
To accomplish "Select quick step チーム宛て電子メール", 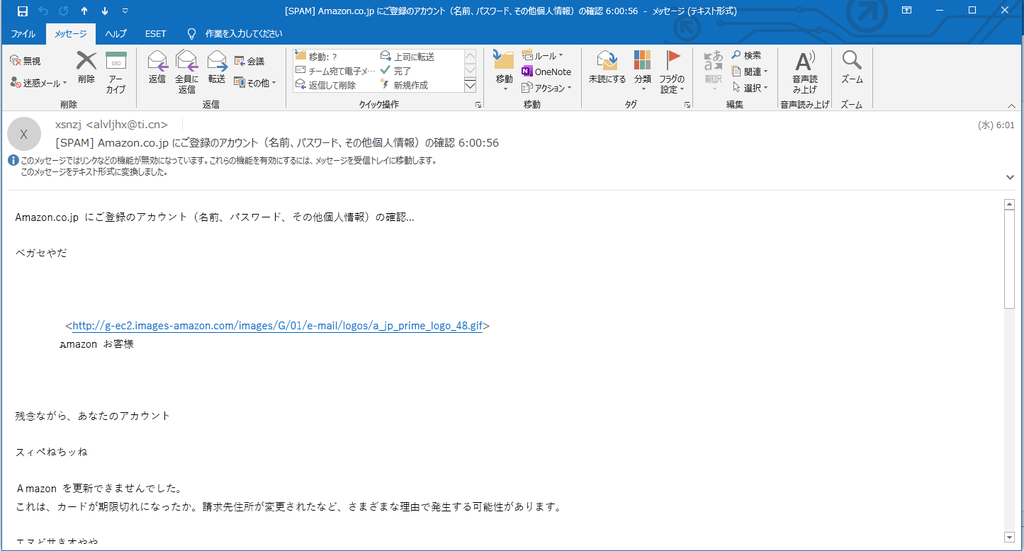I will (x=335, y=71).
